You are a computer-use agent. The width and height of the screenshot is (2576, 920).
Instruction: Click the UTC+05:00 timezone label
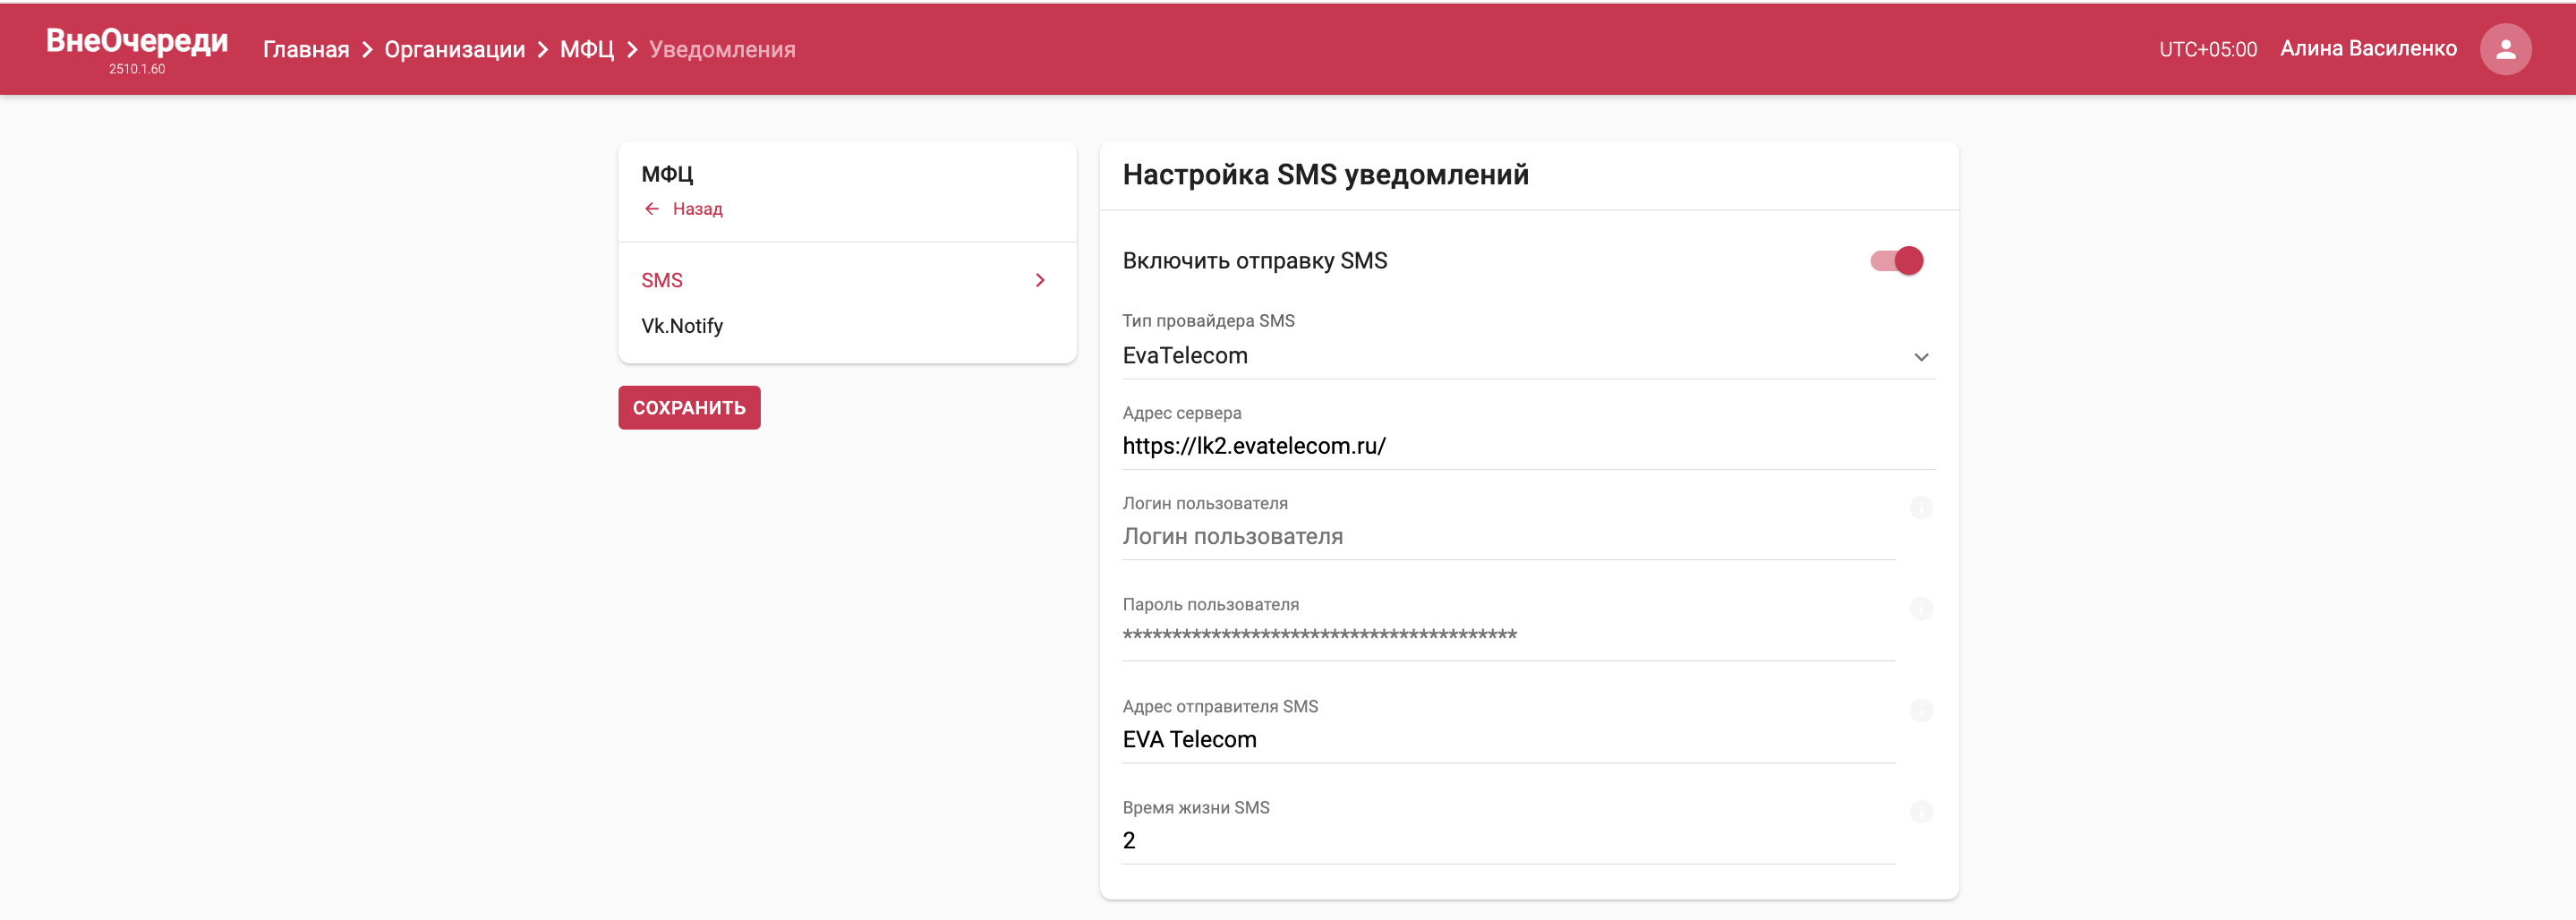click(2208, 49)
